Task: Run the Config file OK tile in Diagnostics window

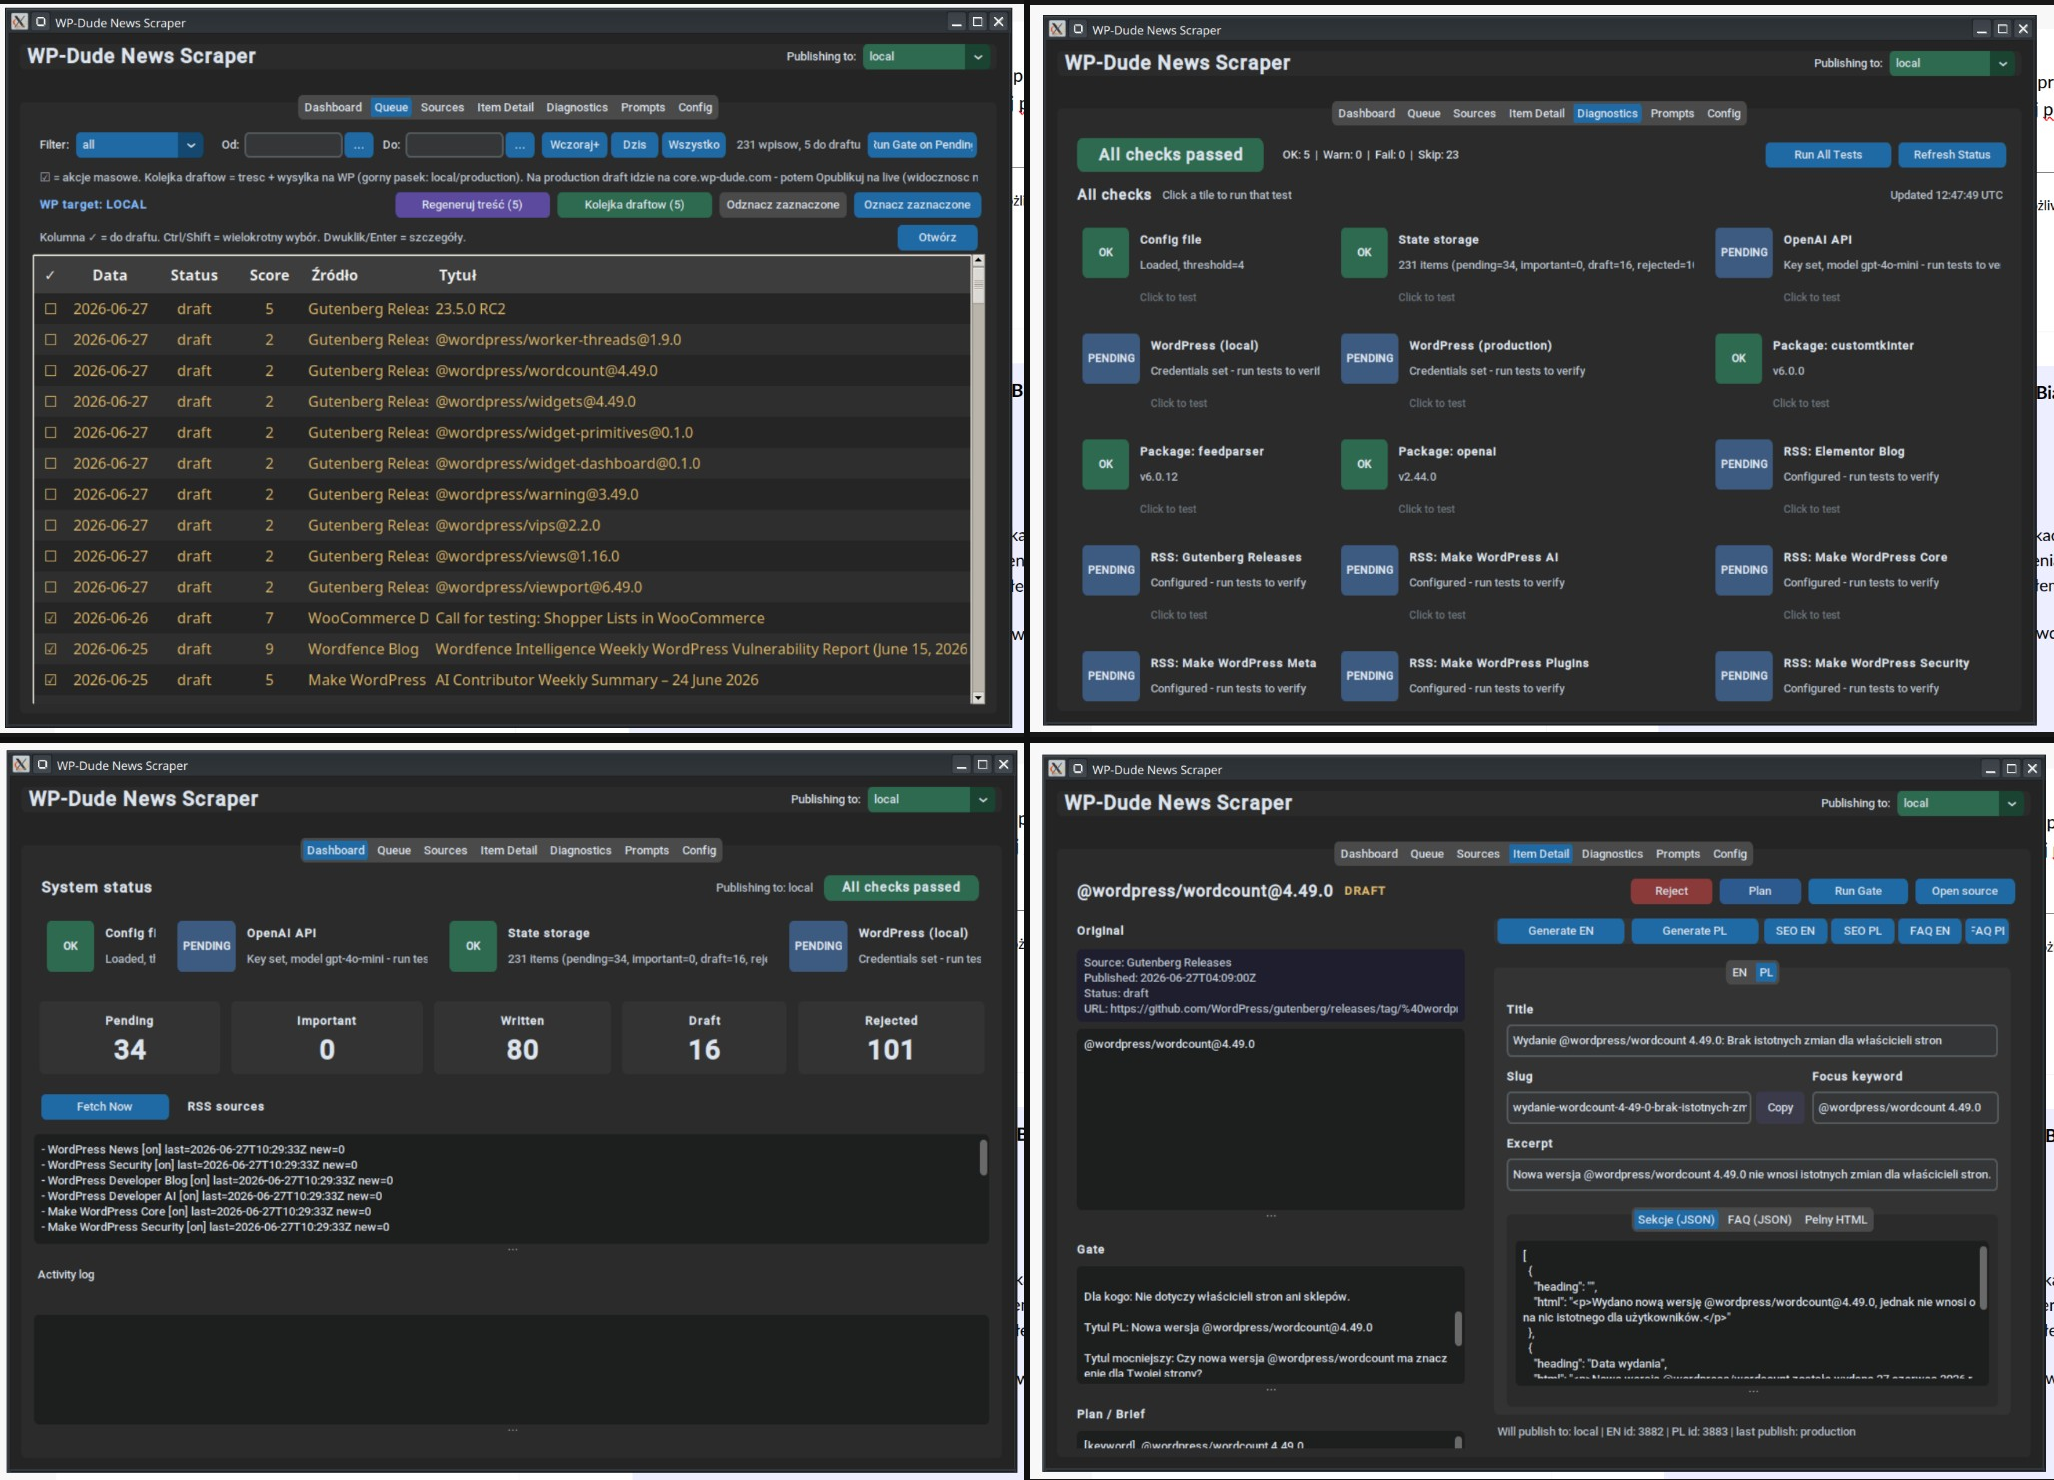Action: tap(1105, 252)
